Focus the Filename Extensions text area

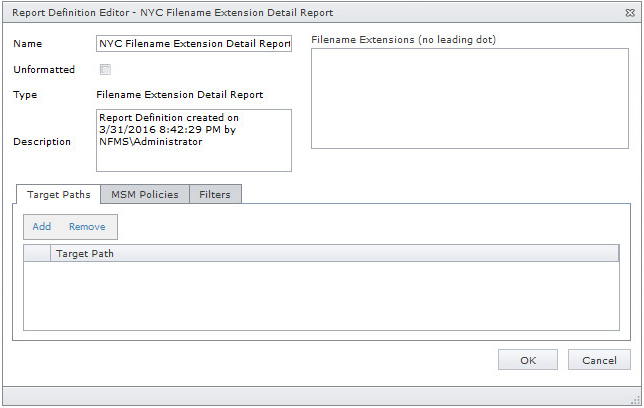469,98
